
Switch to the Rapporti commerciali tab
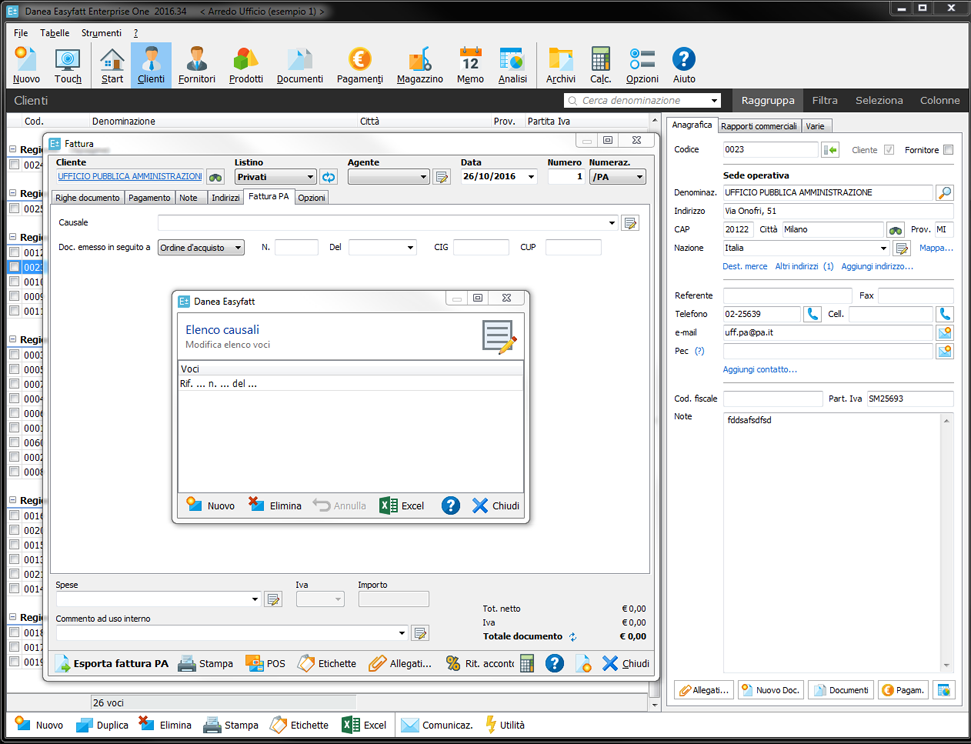(759, 126)
